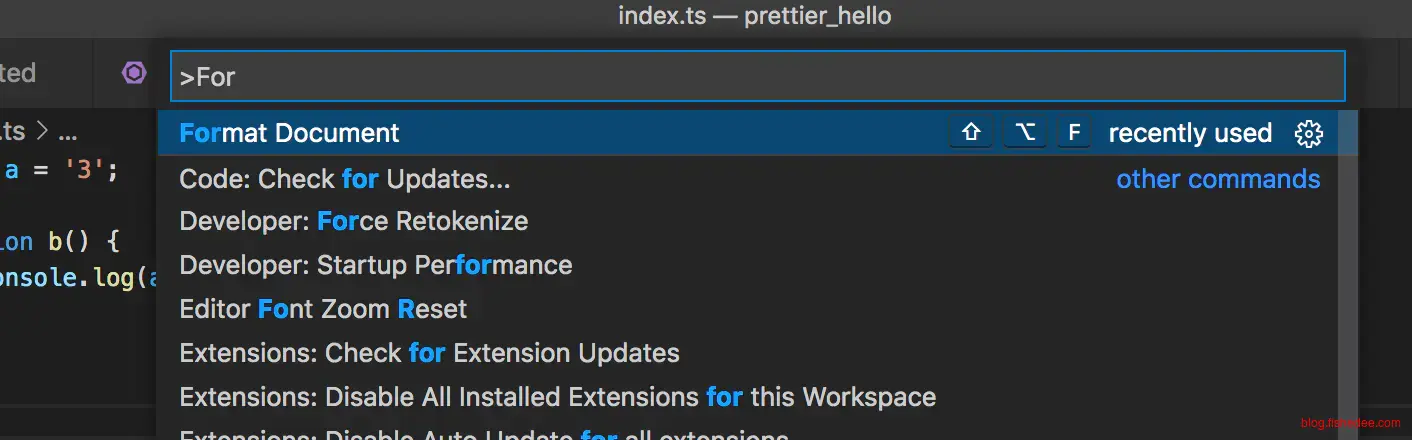
Task: Click the F key badge in the keybinding
Action: pyautogui.click(x=1074, y=134)
